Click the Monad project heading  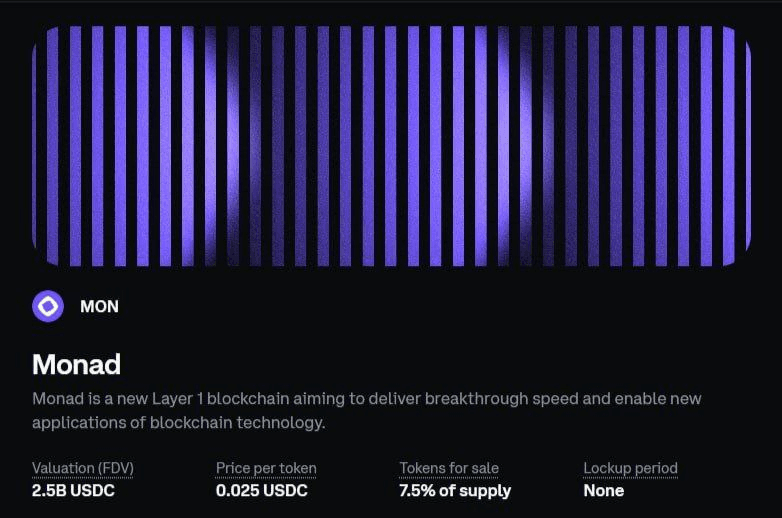78,363
